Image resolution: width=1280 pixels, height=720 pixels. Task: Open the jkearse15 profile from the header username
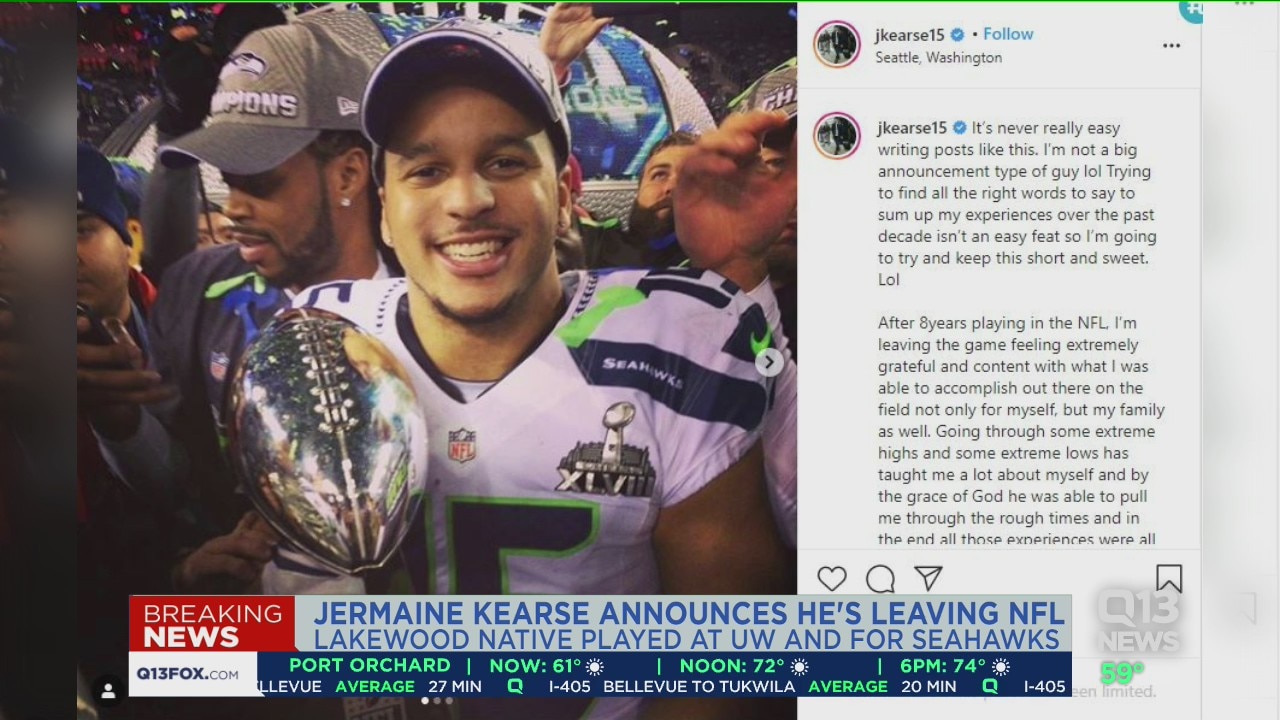pyautogui.click(x=910, y=35)
